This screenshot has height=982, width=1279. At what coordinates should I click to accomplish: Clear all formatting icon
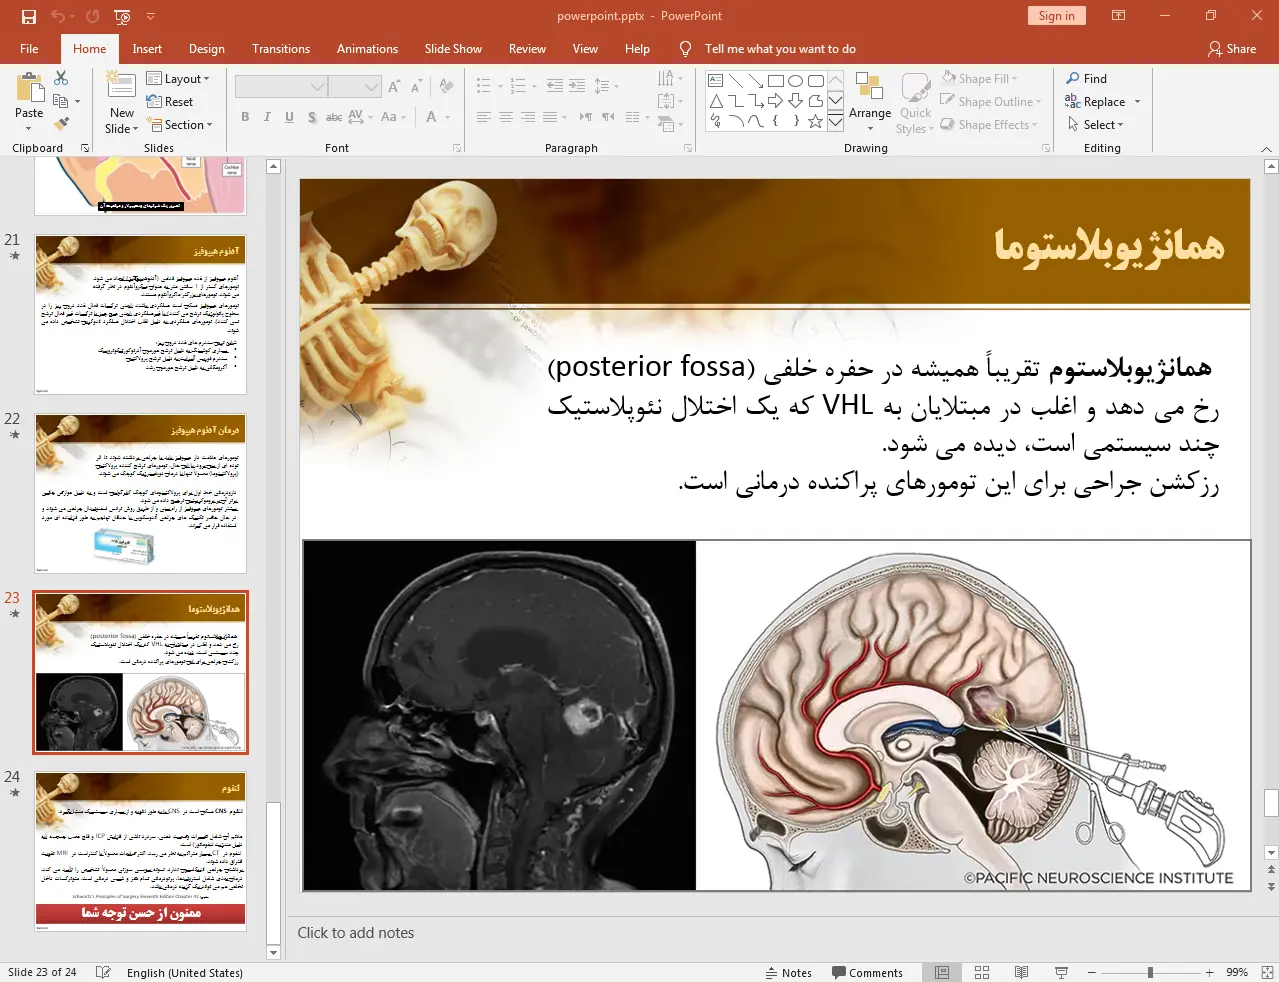[446, 87]
